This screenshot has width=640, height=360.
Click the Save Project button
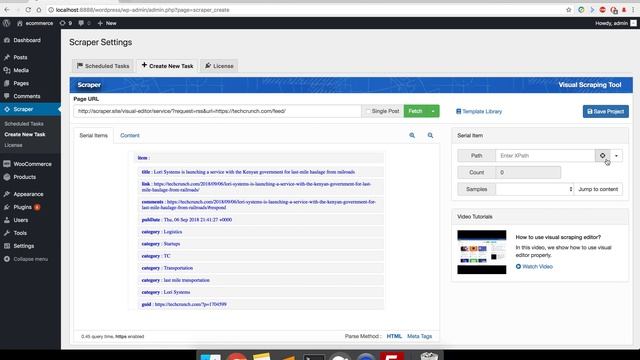(606, 111)
